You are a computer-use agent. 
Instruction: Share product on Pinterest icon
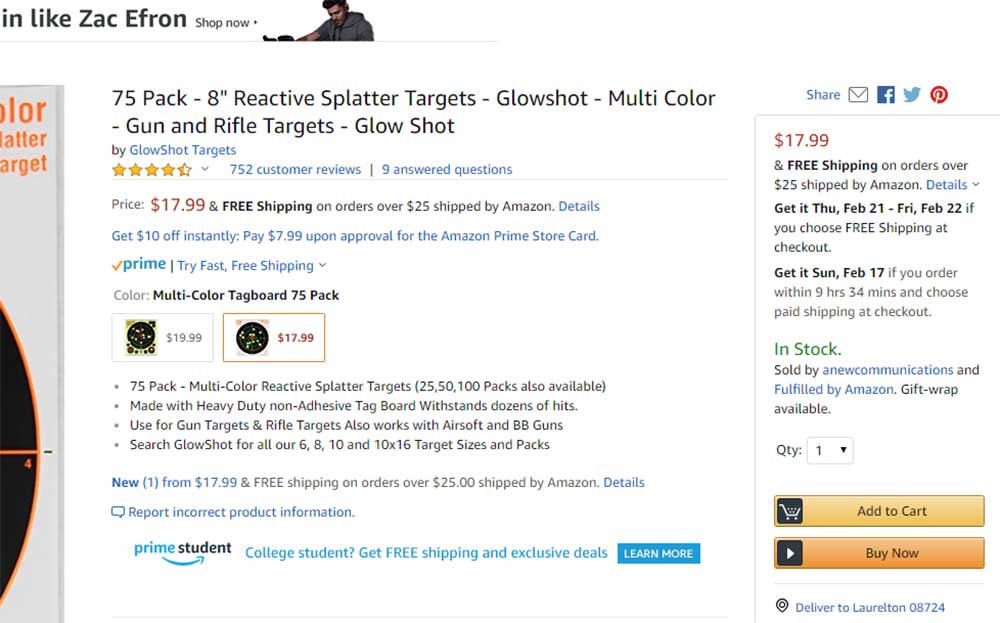[x=939, y=95]
